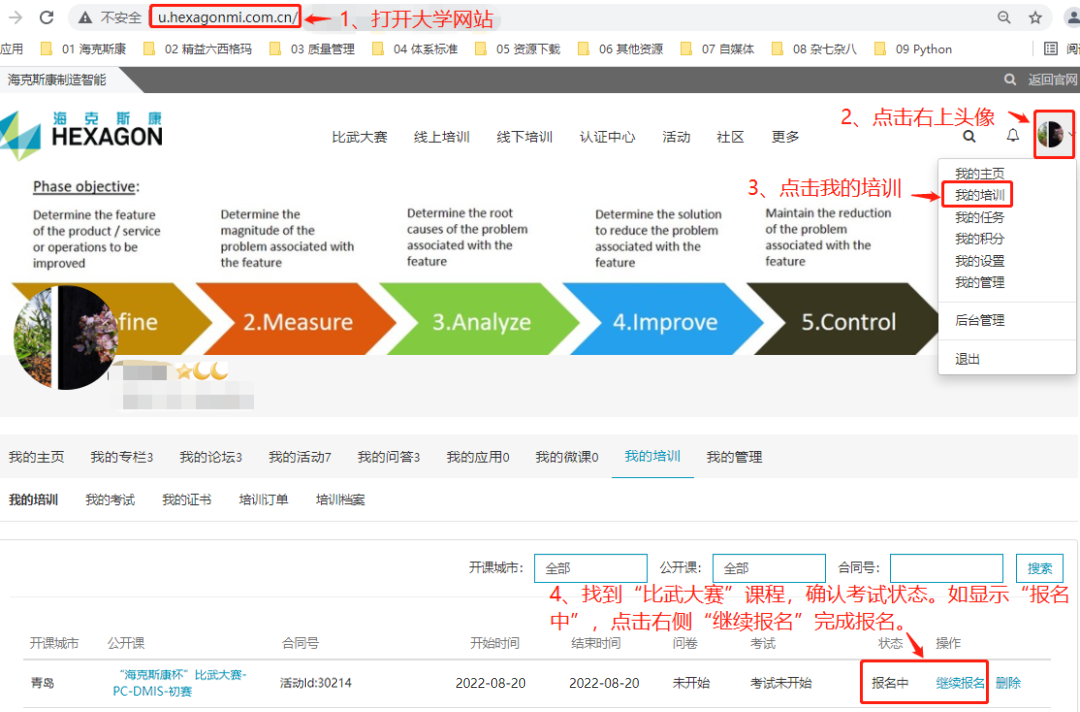Open the 公开课 filter dropdown
This screenshot has height=712, width=1080.
(x=768, y=568)
